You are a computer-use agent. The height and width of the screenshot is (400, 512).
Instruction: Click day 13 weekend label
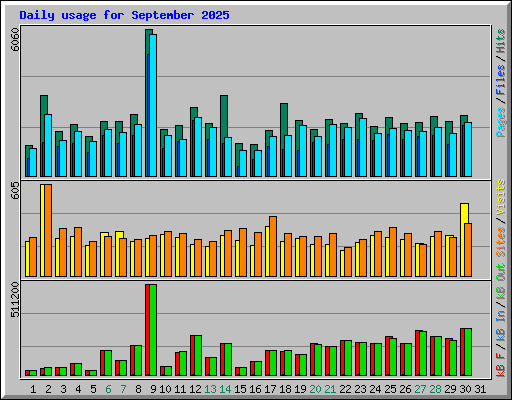210,389
